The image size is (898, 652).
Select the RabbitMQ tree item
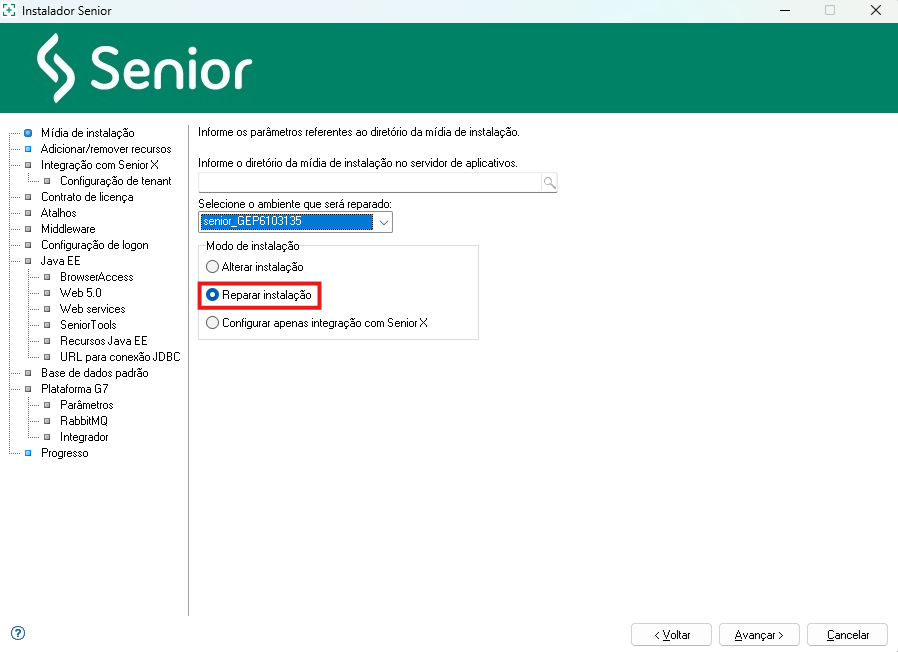tap(84, 421)
